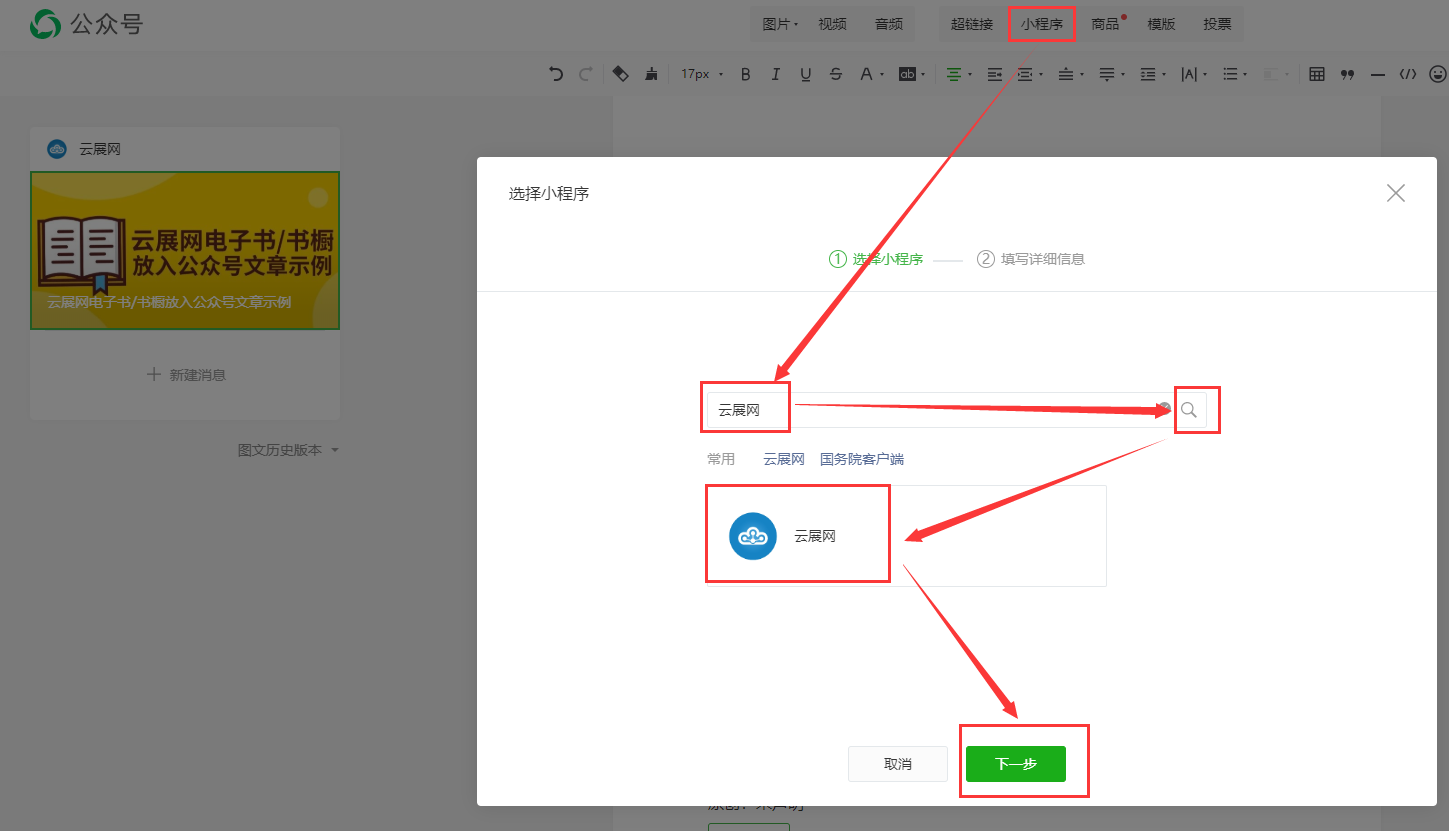1449x831 pixels.
Task: Click the 云展网 account name at left
Action: [x=100, y=149]
